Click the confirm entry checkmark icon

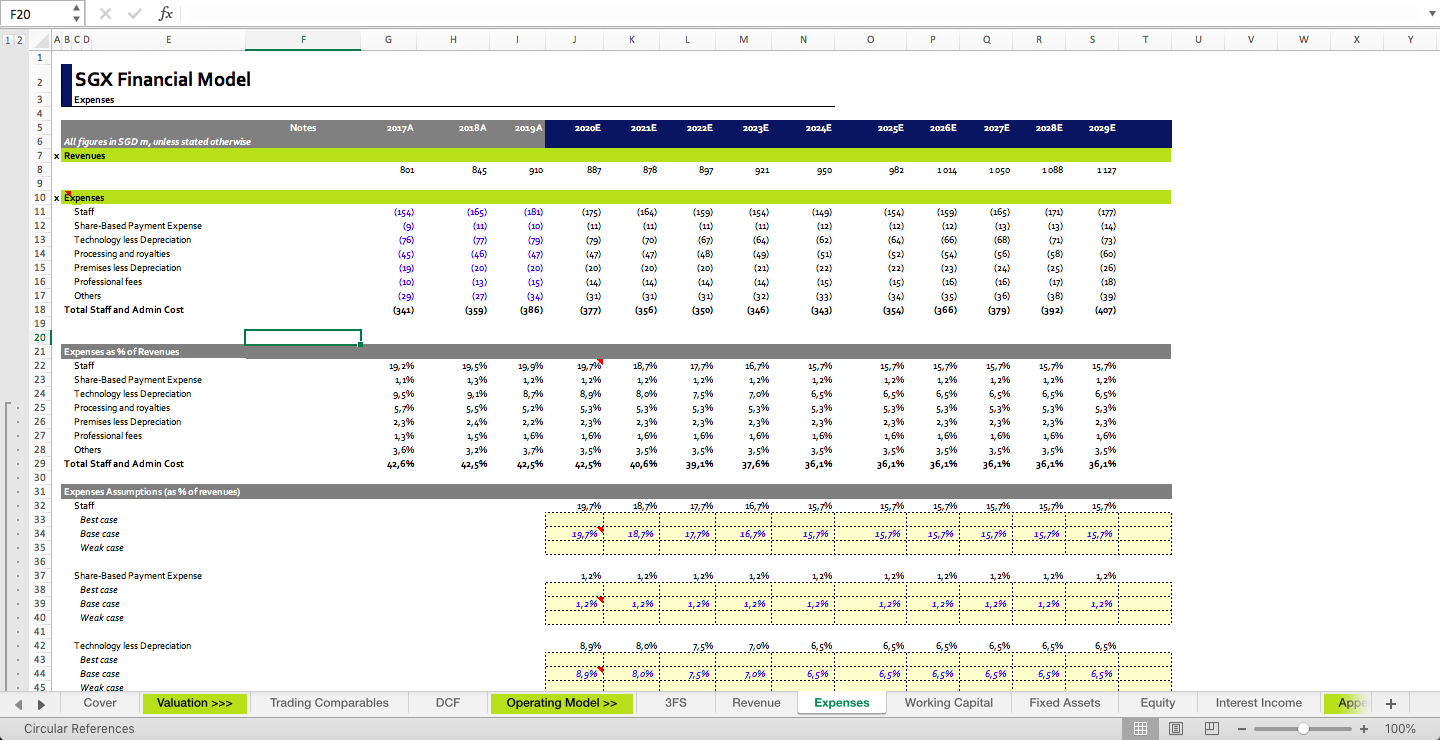135,14
